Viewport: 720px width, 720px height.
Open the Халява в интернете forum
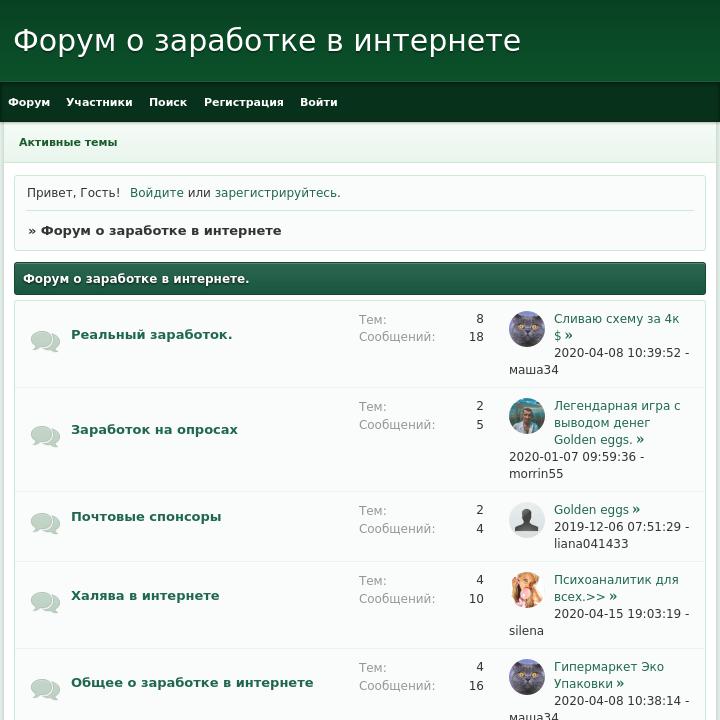click(145, 596)
